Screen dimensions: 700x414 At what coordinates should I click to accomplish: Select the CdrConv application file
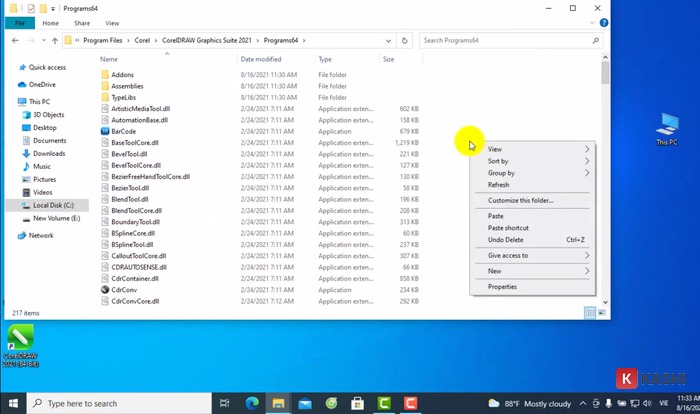pyautogui.click(x=123, y=290)
